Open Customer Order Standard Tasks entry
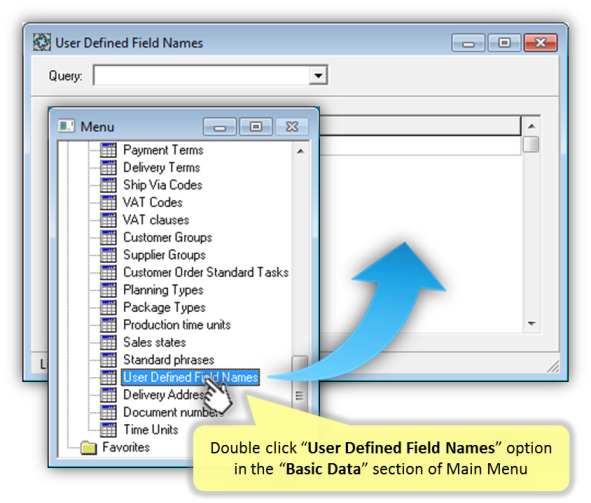The image size is (591, 503). pyautogui.click(x=206, y=272)
